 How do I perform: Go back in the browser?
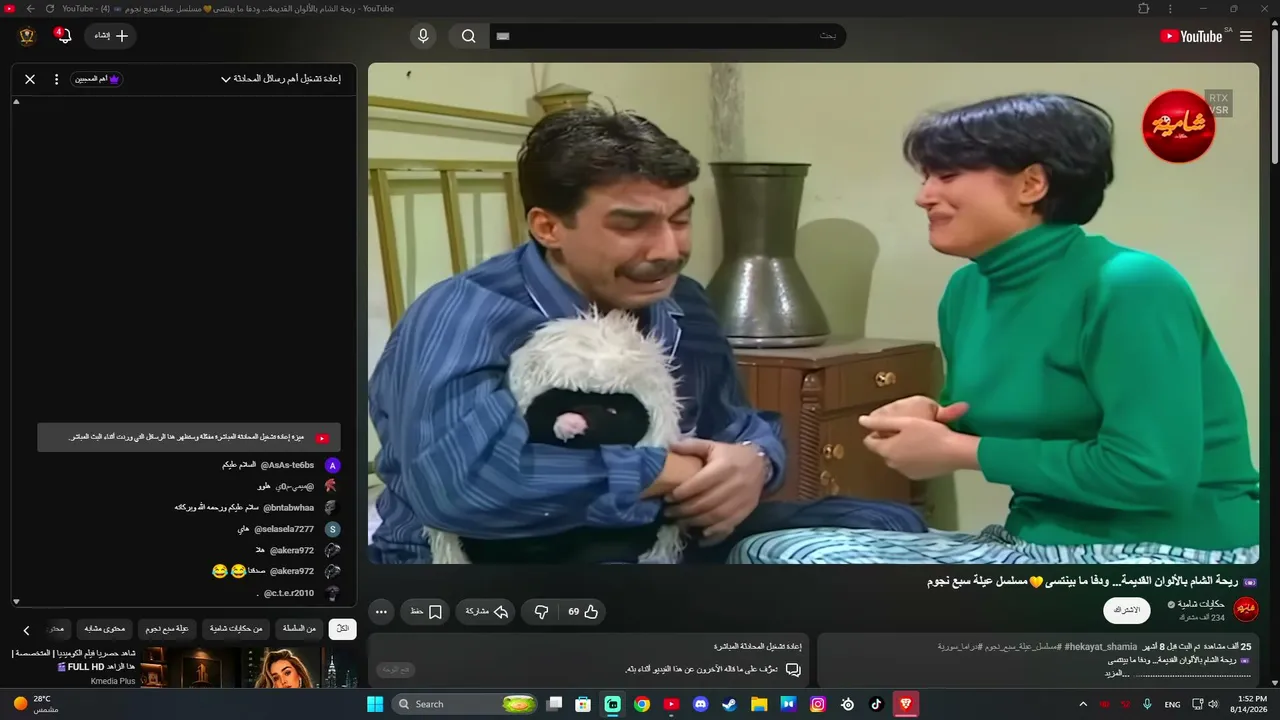(x=30, y=9)
